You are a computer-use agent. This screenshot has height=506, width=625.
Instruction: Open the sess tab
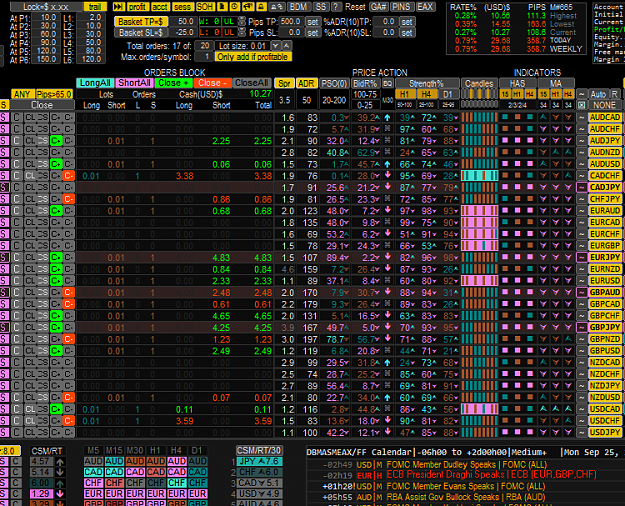[x=183, y=7]
